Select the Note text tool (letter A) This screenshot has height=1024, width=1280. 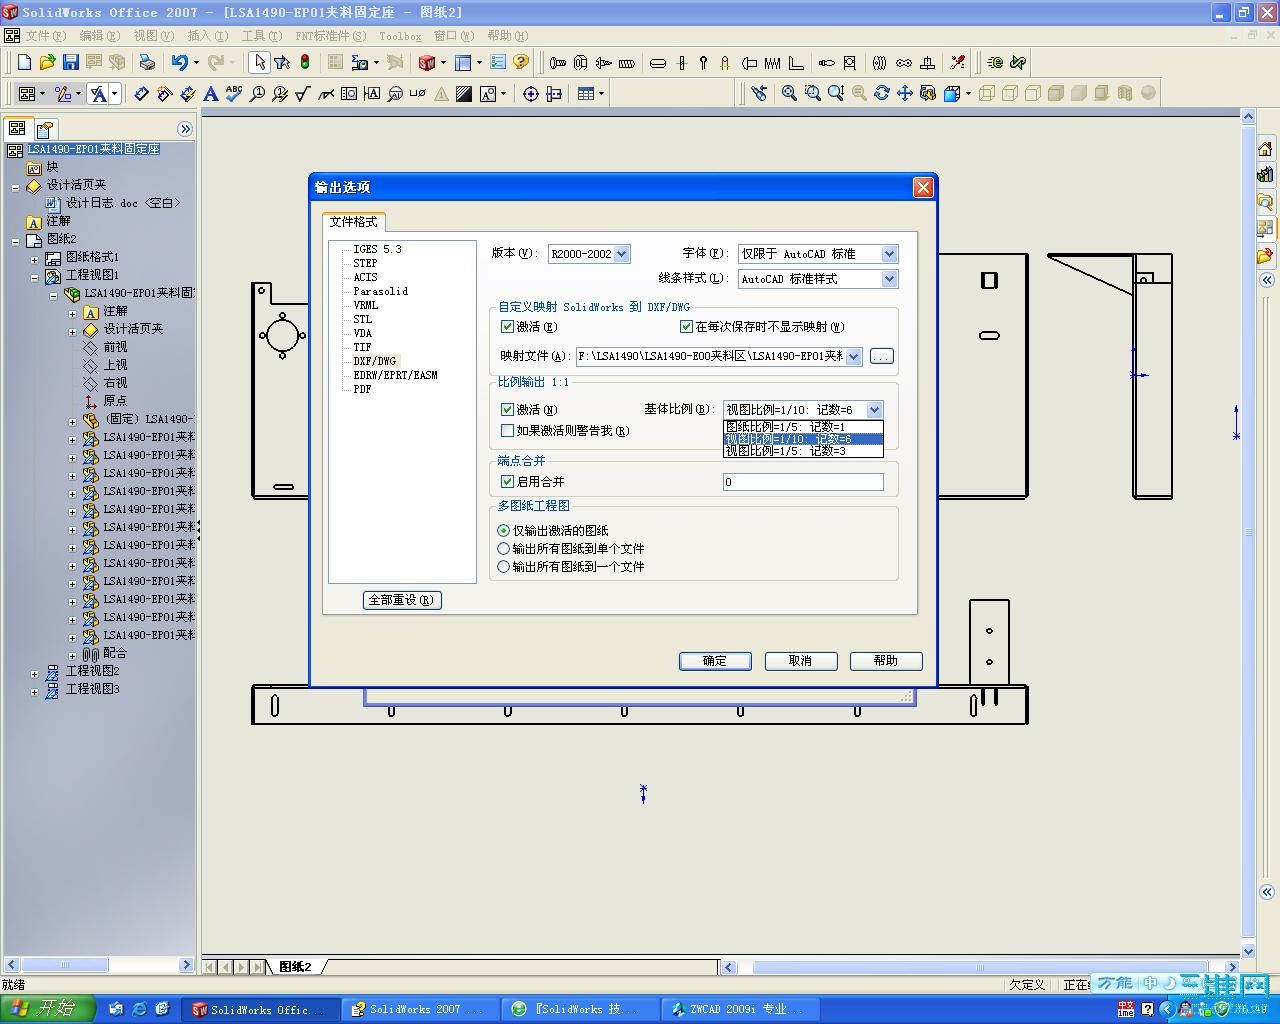pos(210,94)
